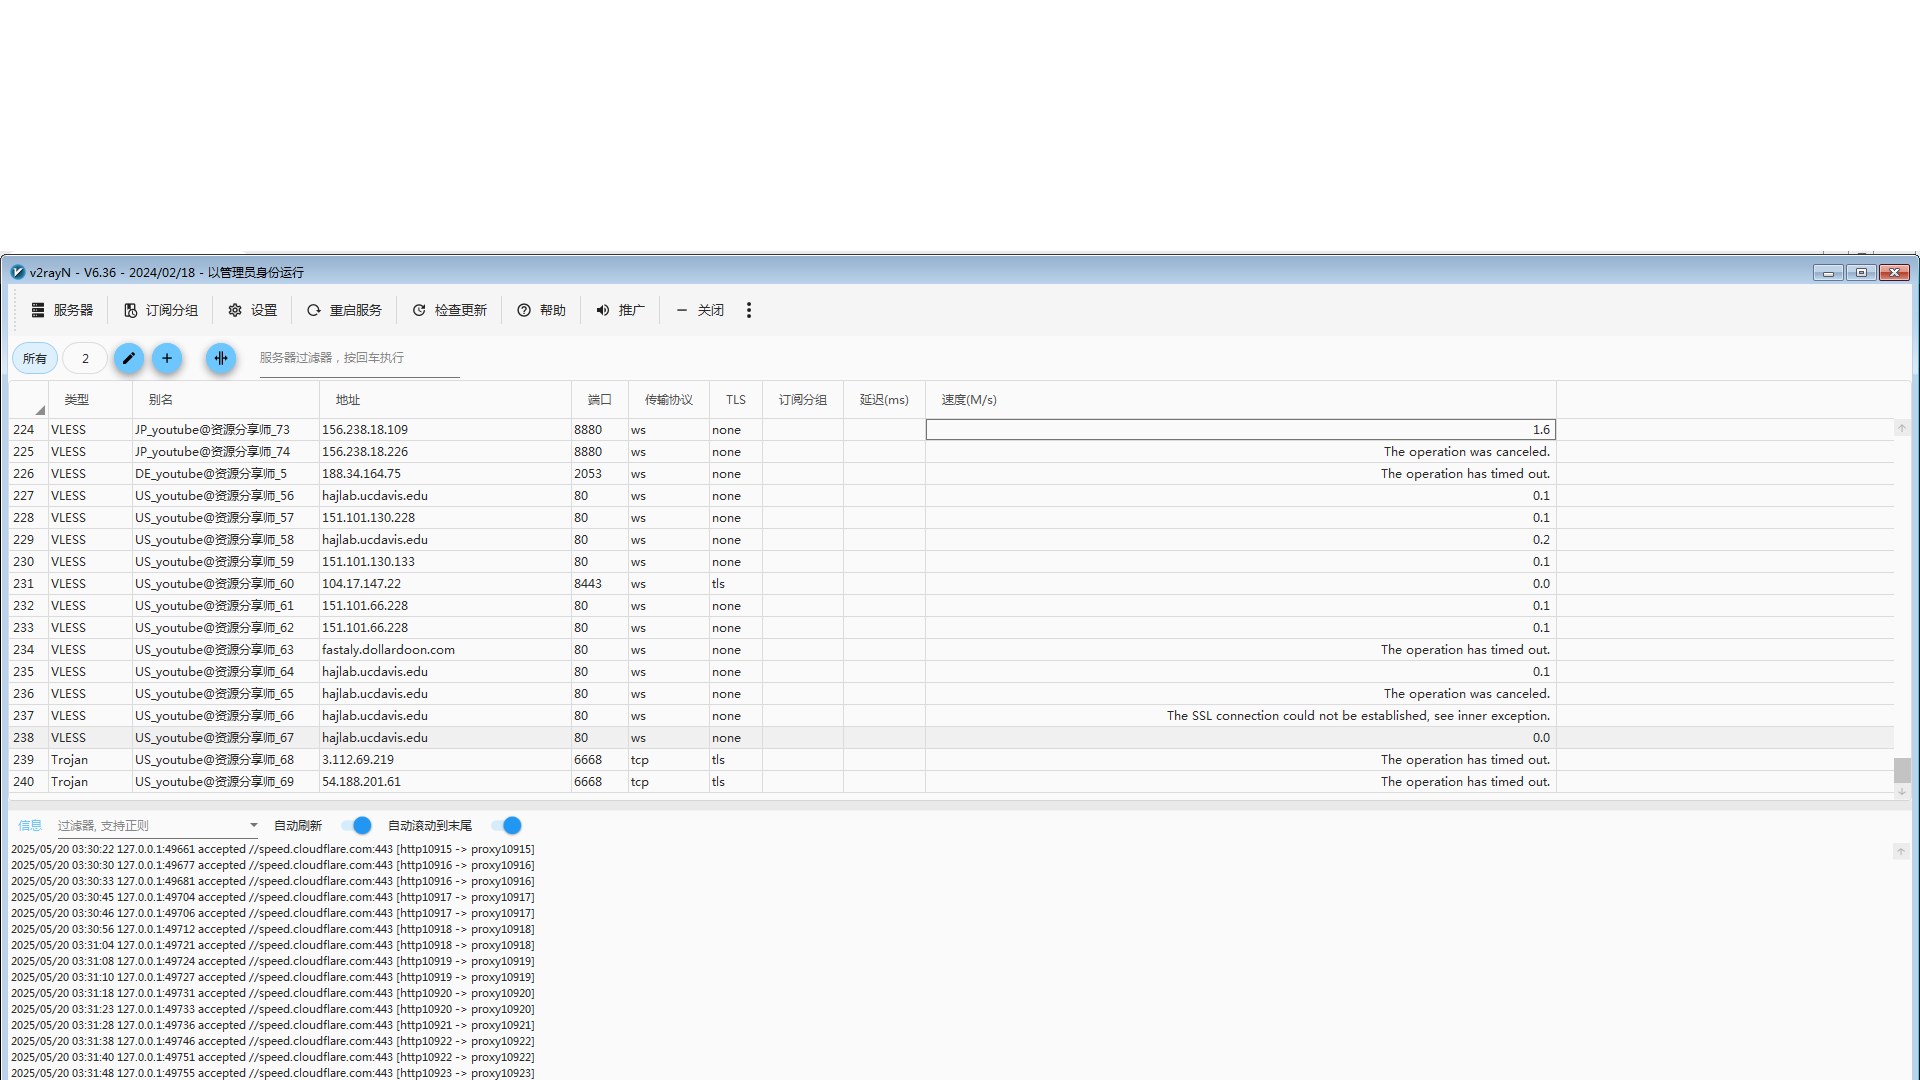
Task: Click the 关闭 close toolbar item
Action: 700,310
